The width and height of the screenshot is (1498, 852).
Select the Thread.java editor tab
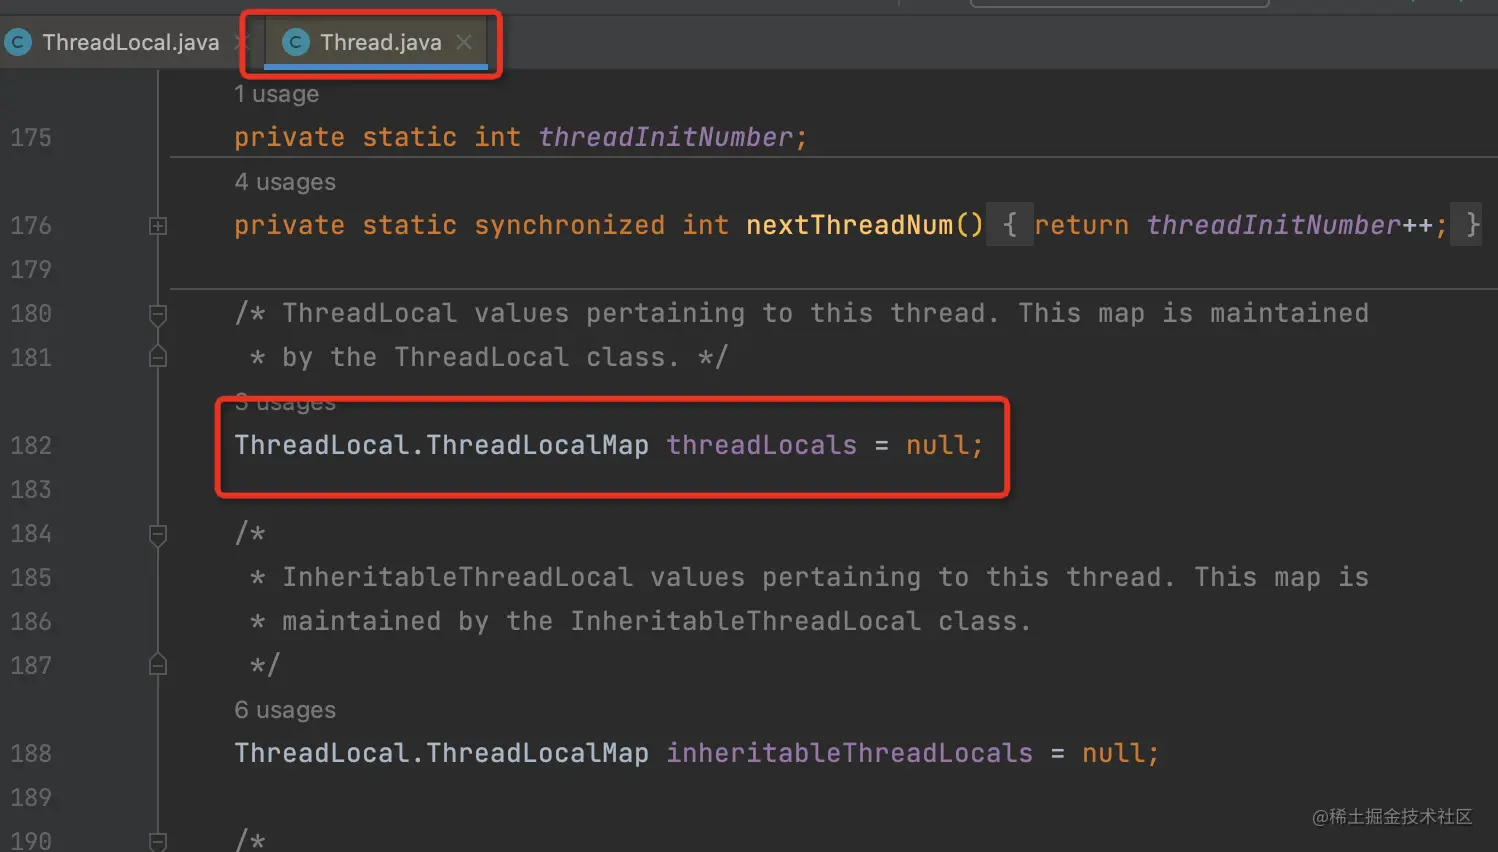tap(380, 42)
